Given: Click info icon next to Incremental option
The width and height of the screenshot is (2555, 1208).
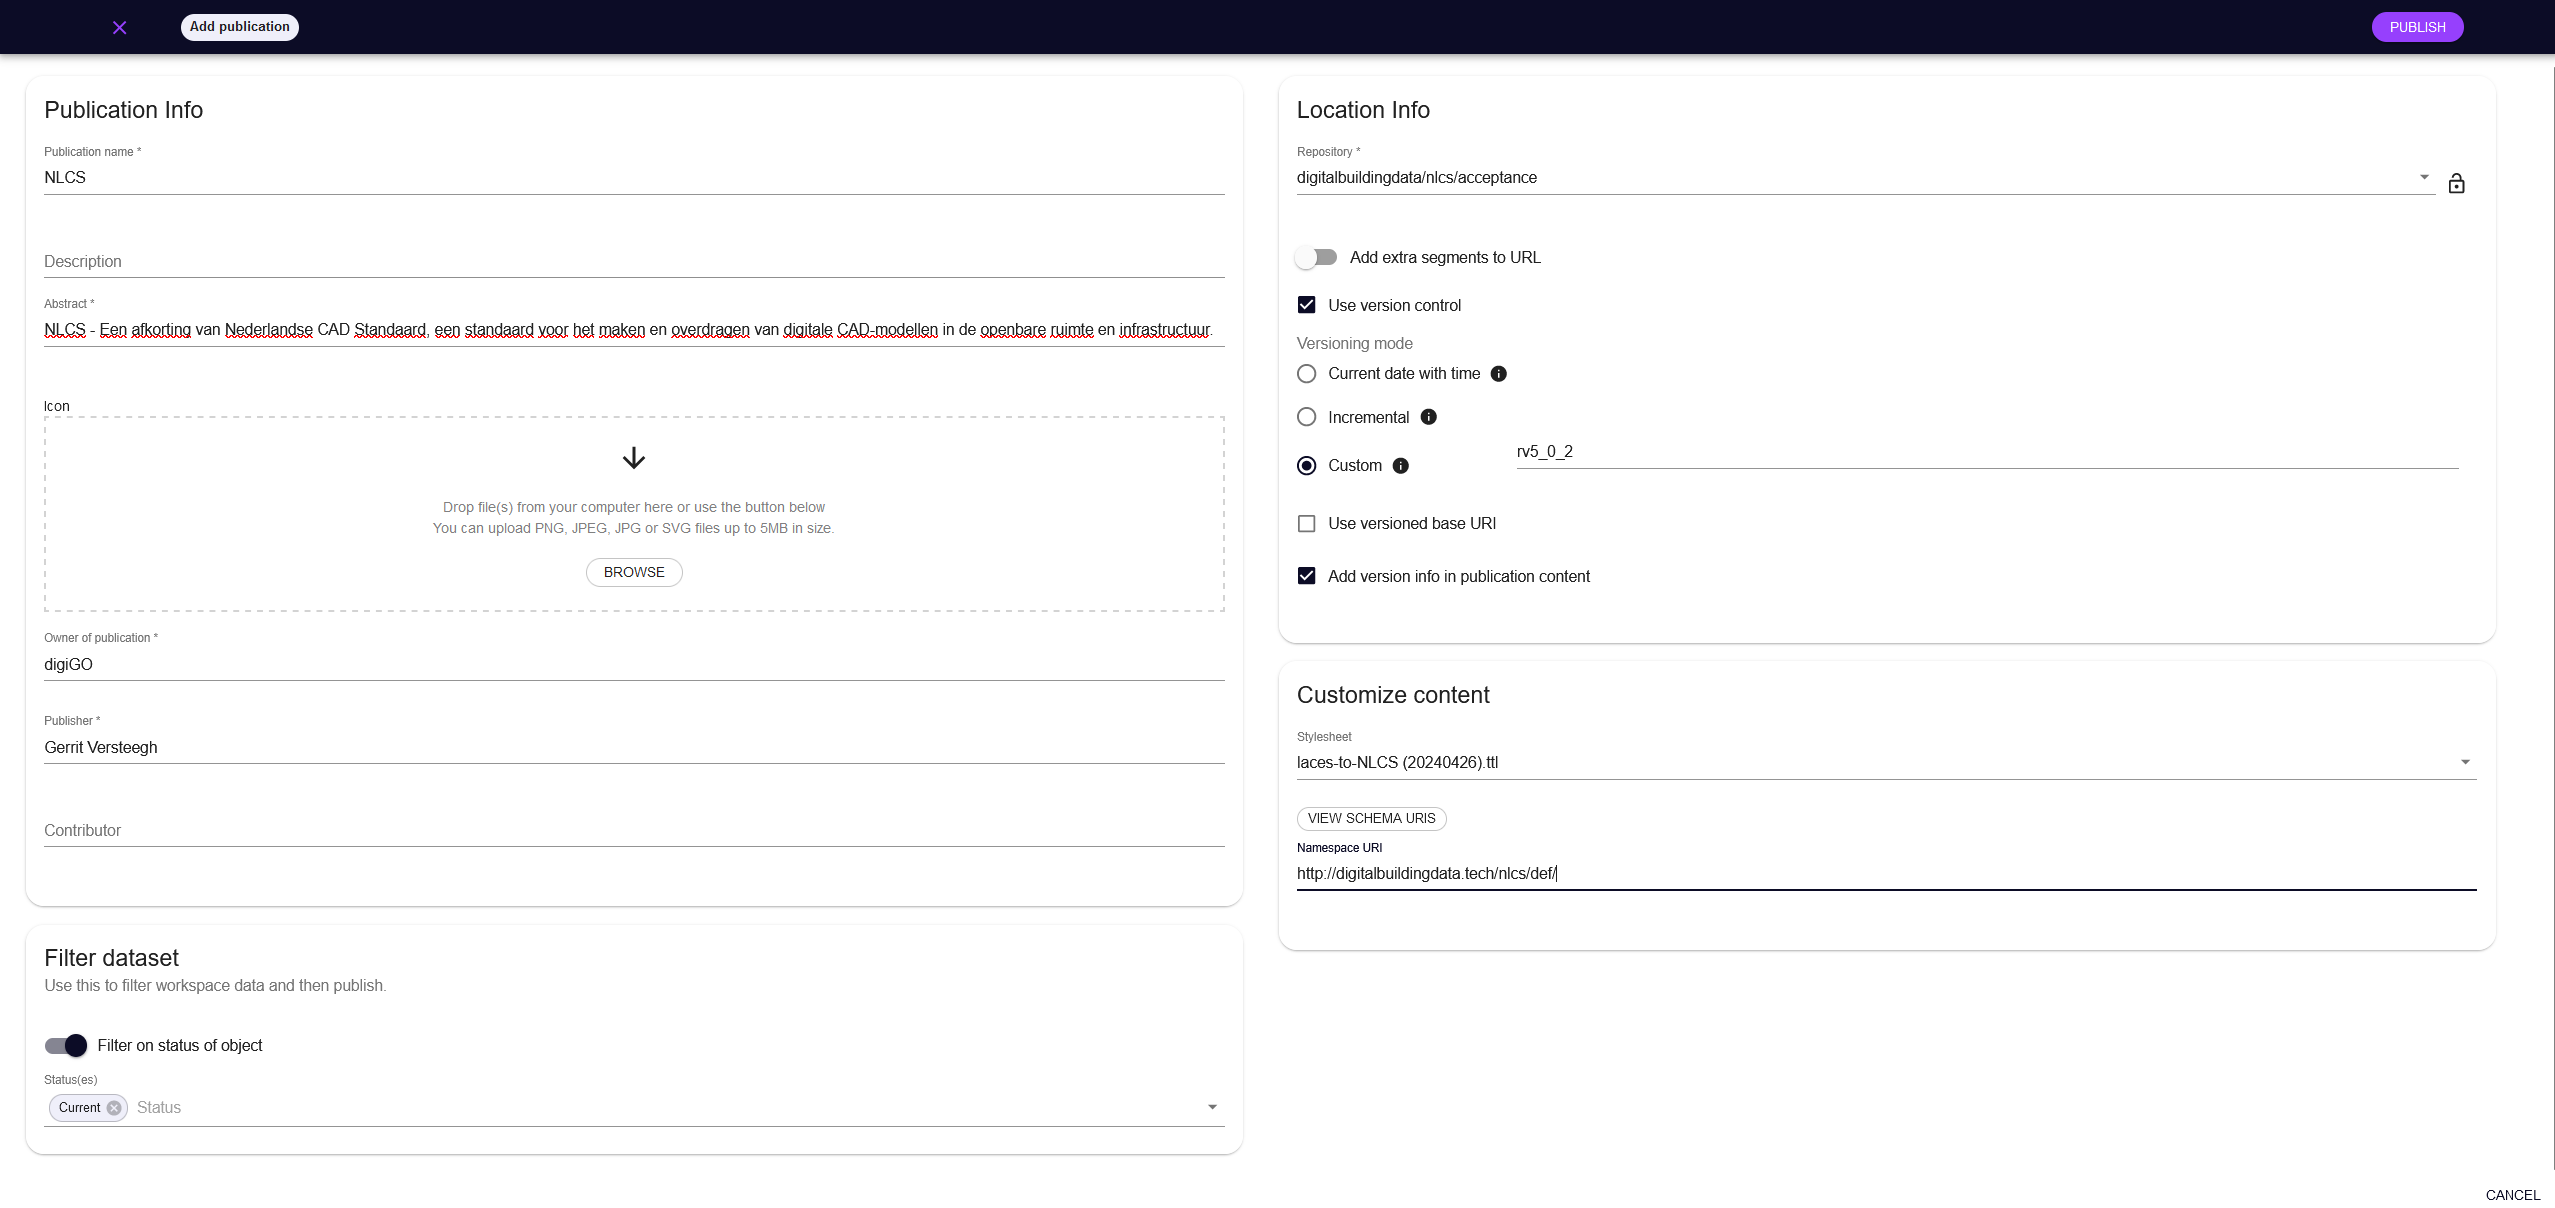Looking at the screenshot, I should point(1428,417).
